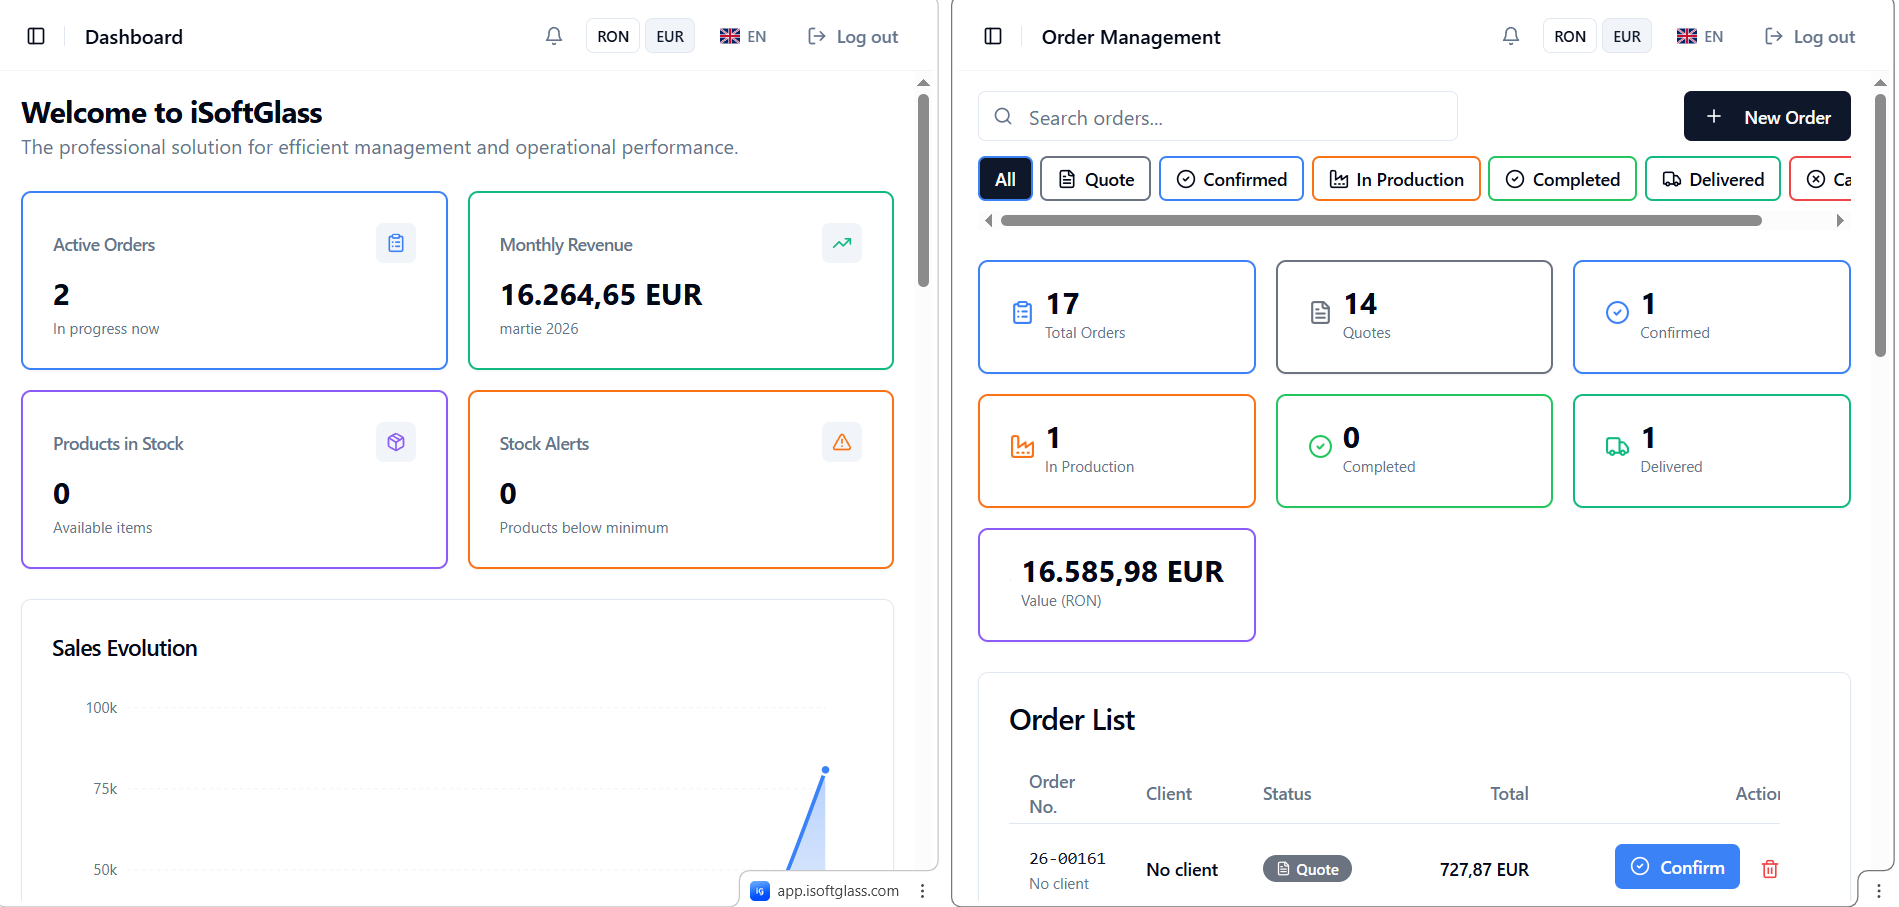Open the EN language selector in Order Management

click(1699, 35)
